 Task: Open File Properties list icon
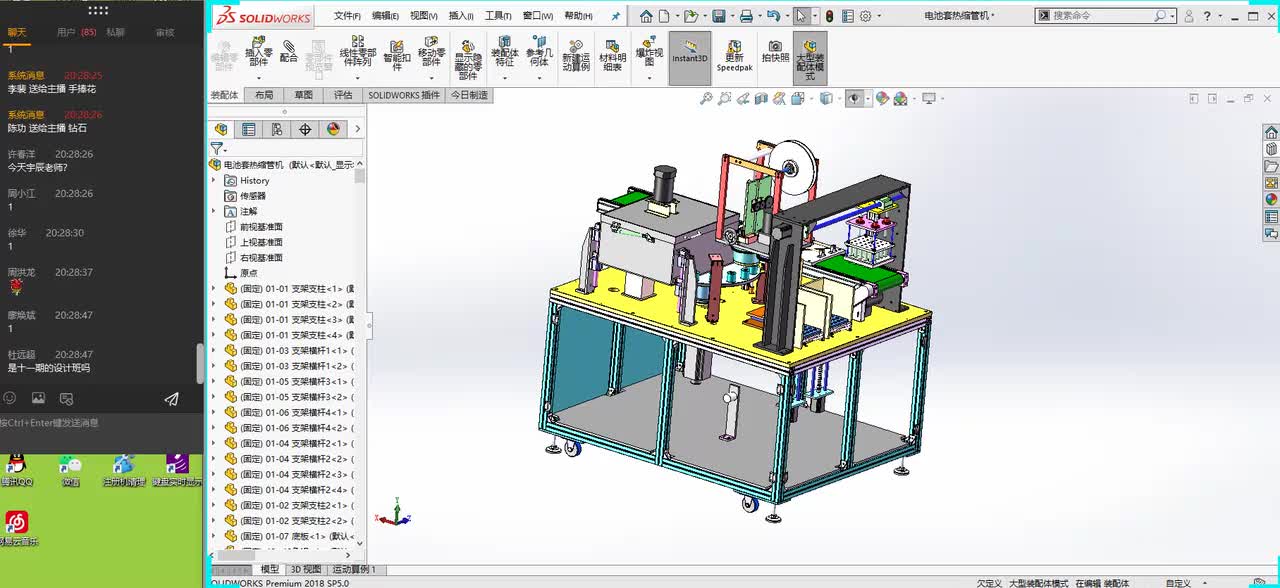(x=848, y=16)
